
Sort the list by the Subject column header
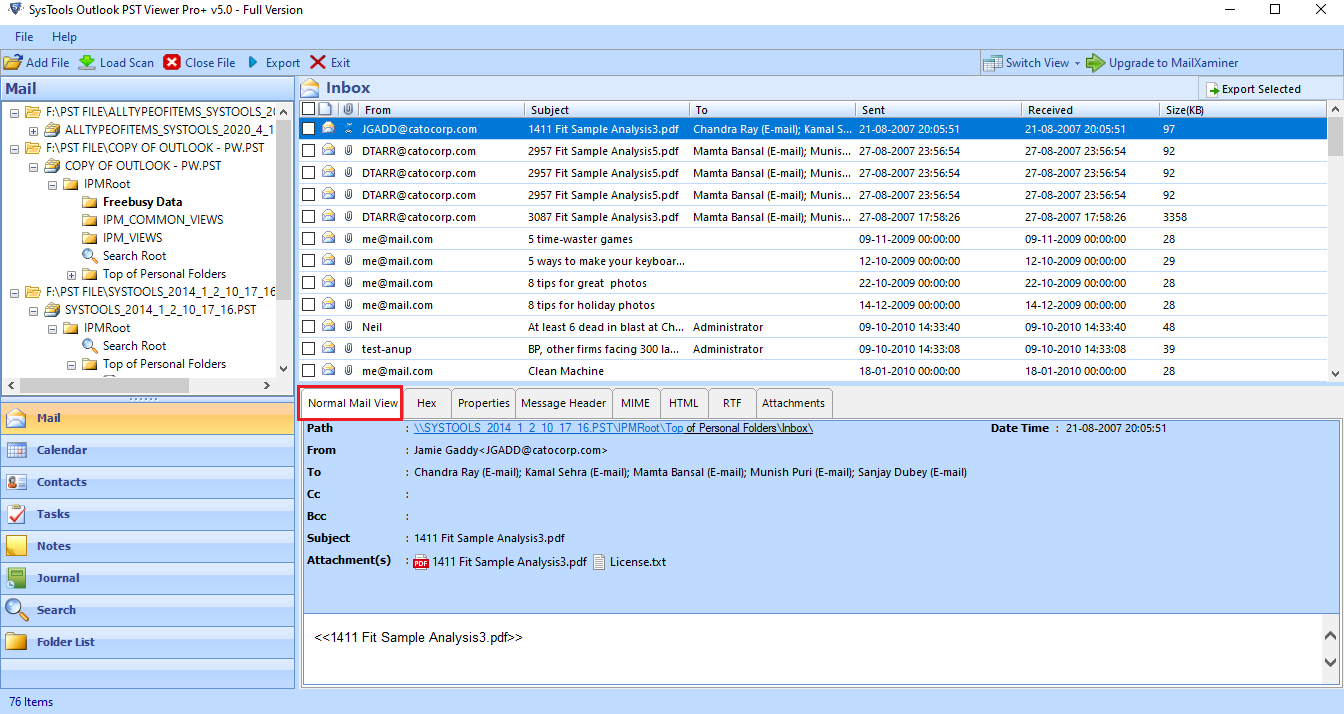pyautogui.click(x=607, y=110)
